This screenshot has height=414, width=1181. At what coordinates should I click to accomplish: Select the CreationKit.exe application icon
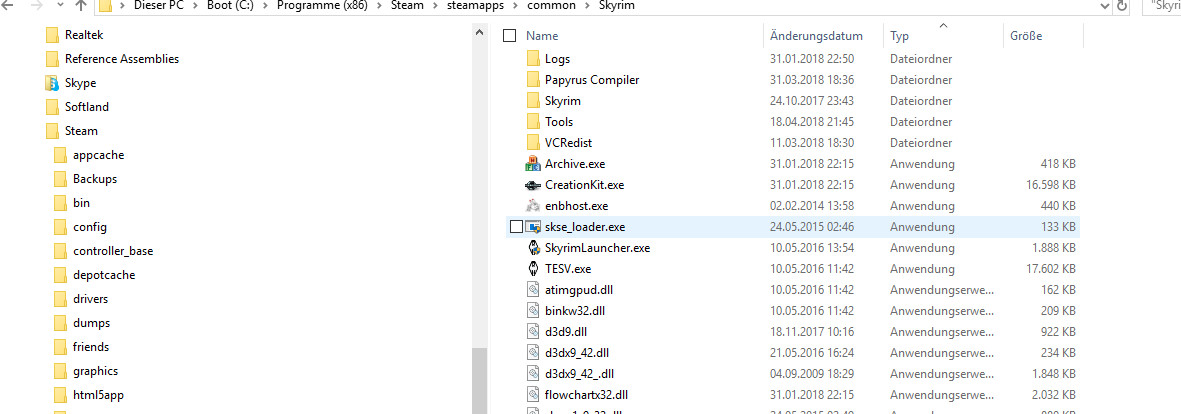coord(532,185)
